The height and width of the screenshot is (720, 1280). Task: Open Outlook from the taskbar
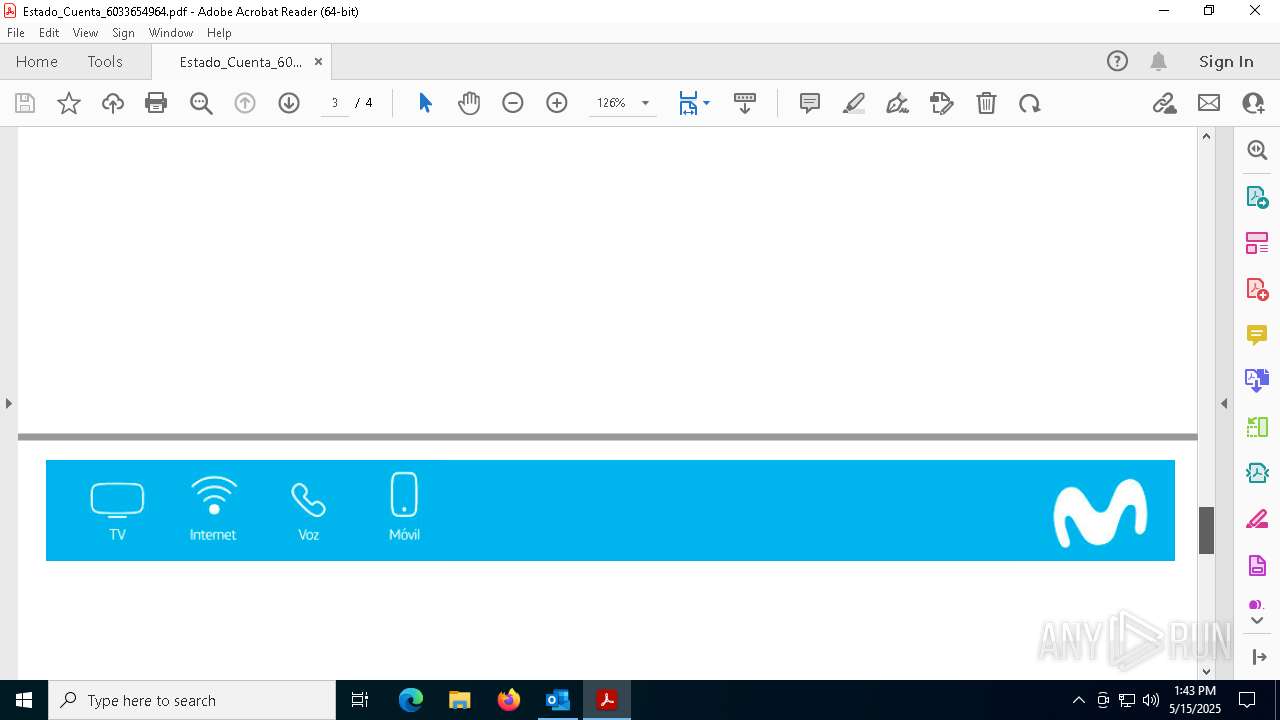click(557, 700)
